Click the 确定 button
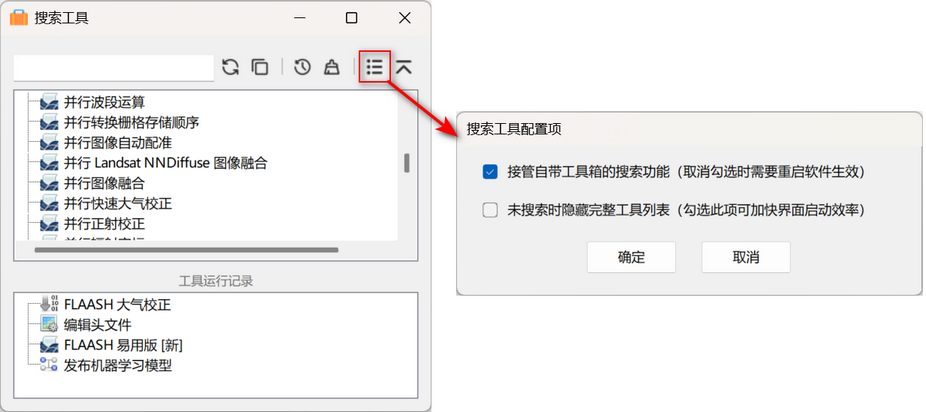The image size is (926, 412). click(631, 257)
